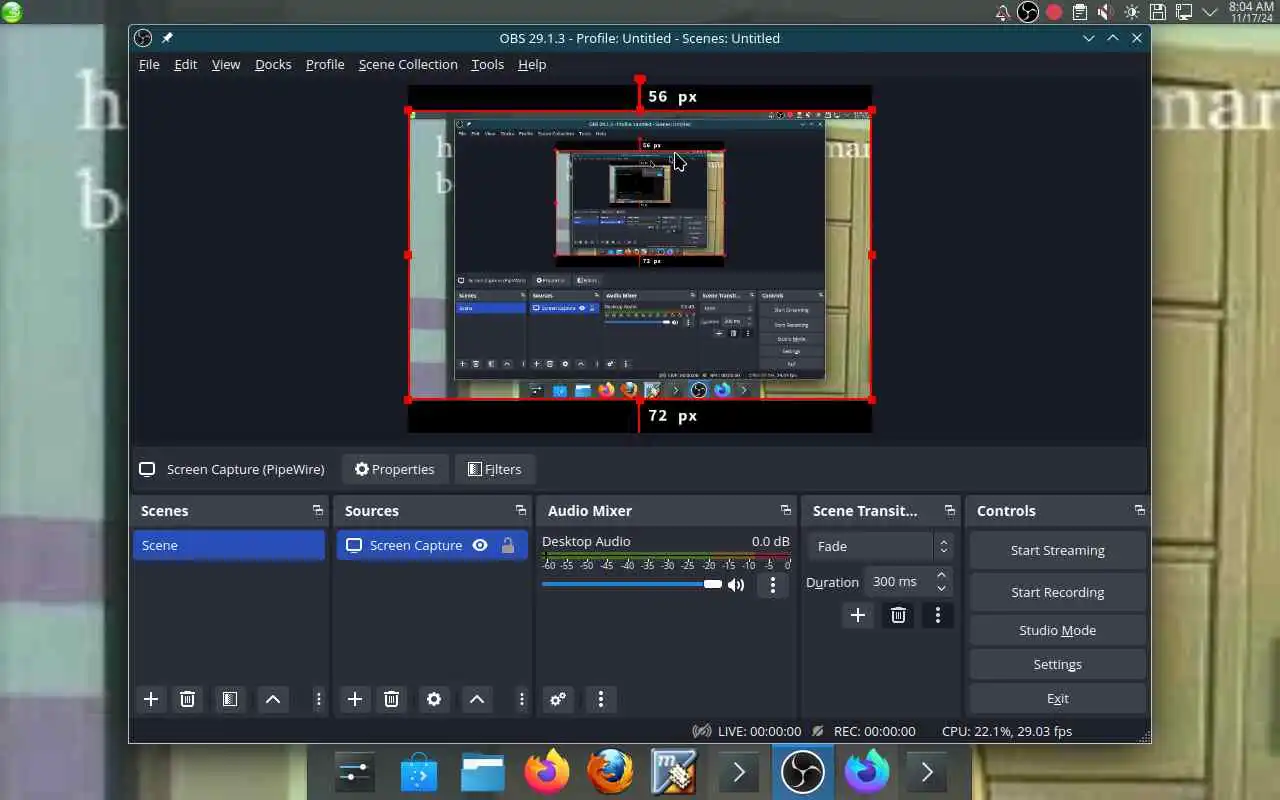
Task: Move source up with arrow icon
Action: click(x=477, y=700)
